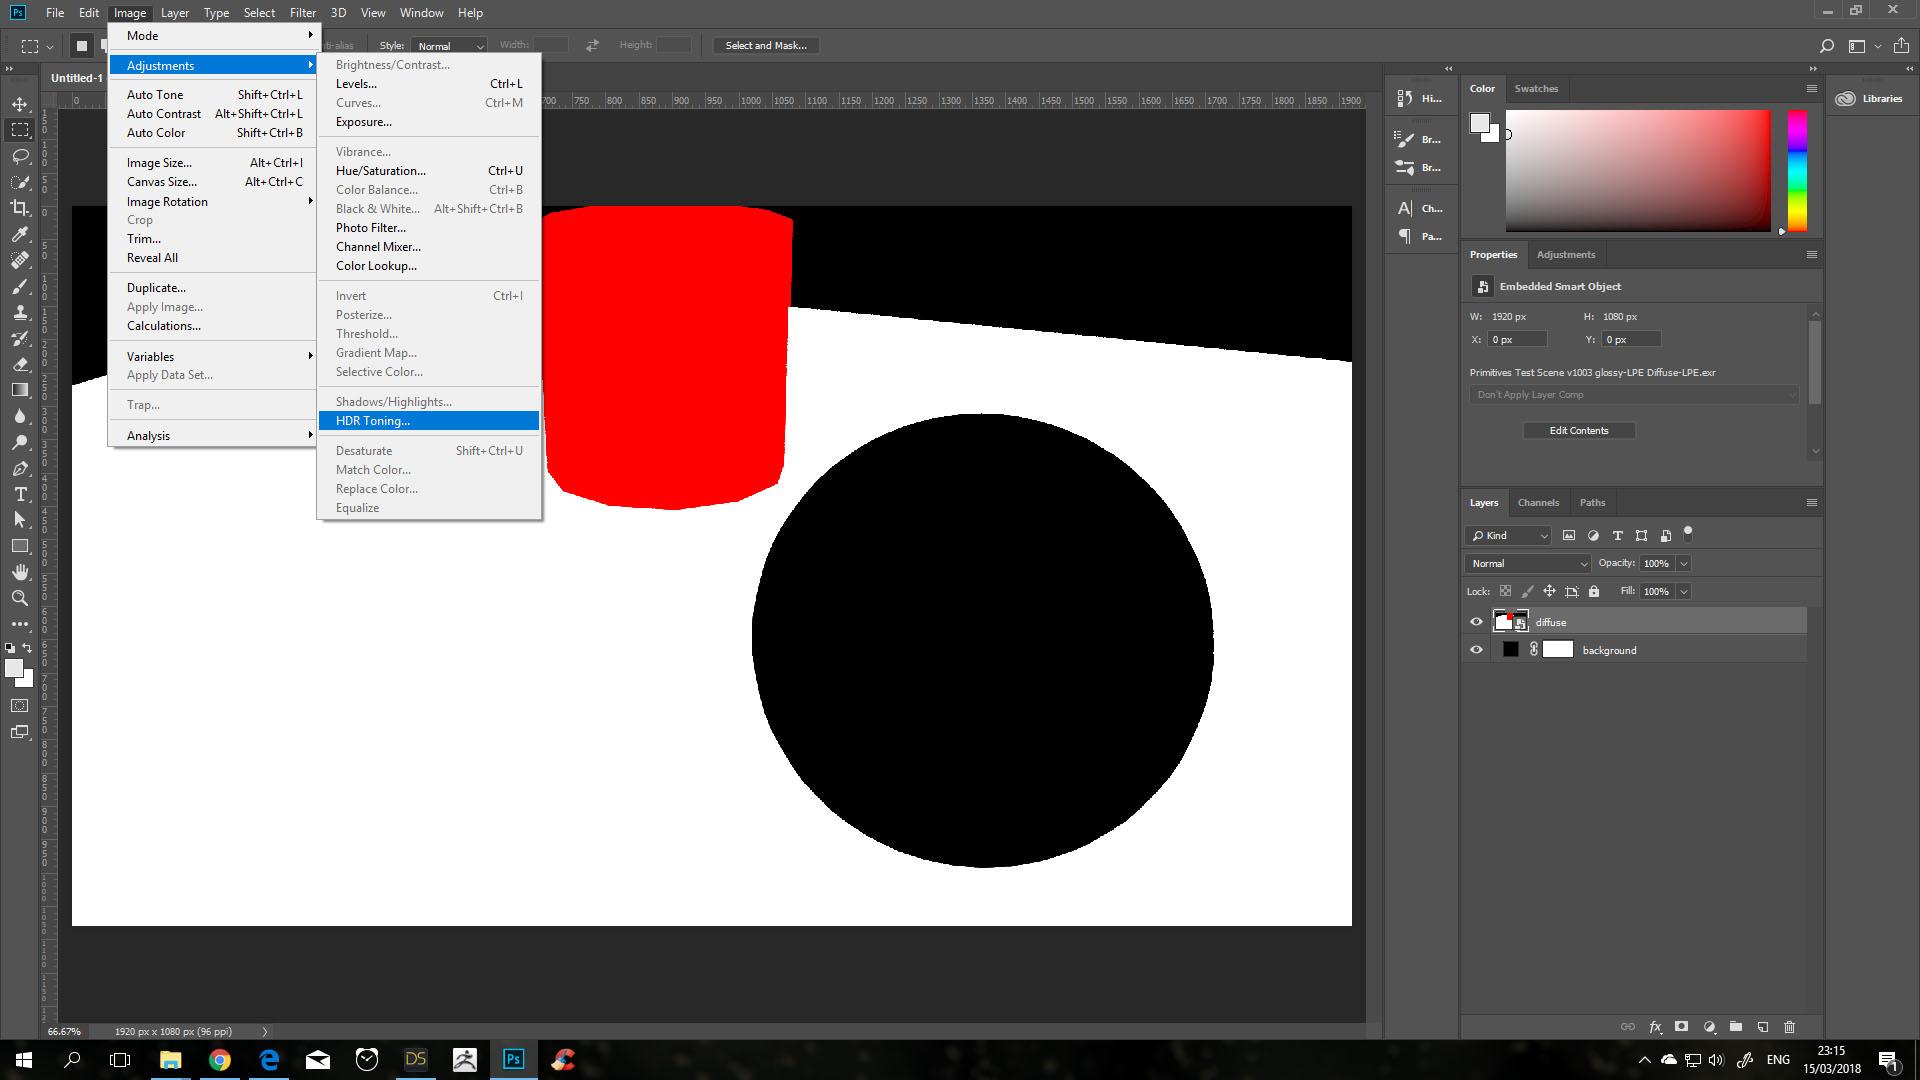
Task: Select the Zoom tool in toolbar
Action: click(20, 598)
